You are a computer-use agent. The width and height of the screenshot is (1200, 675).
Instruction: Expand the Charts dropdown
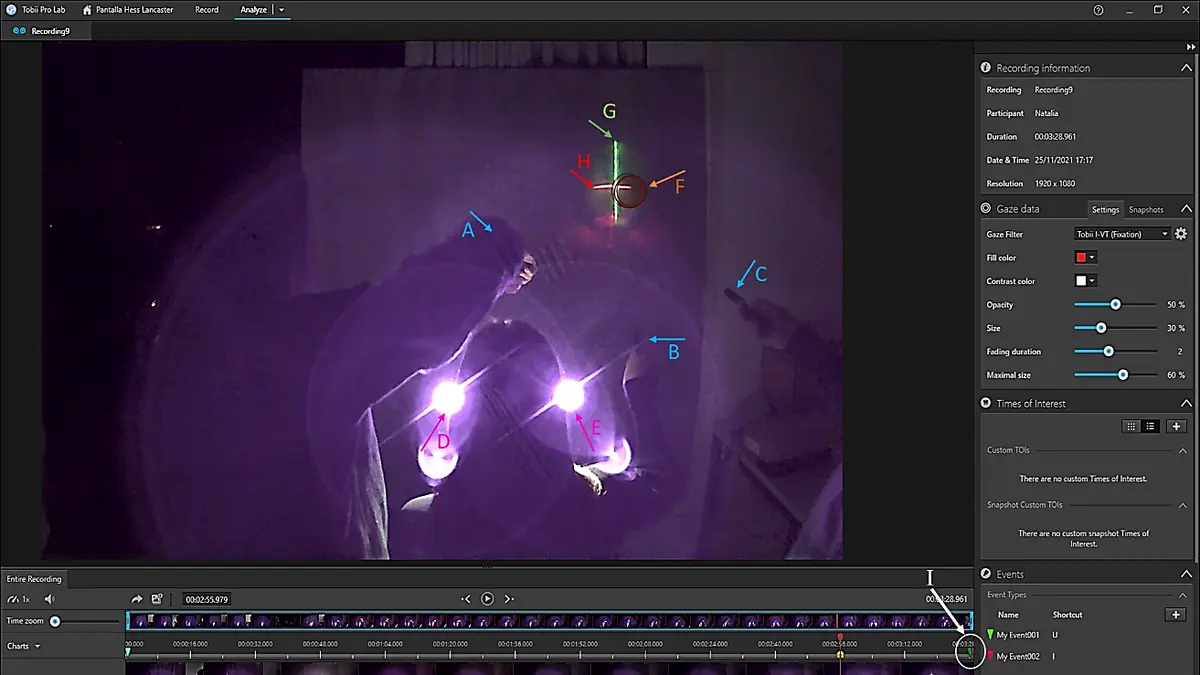(24, 646)
